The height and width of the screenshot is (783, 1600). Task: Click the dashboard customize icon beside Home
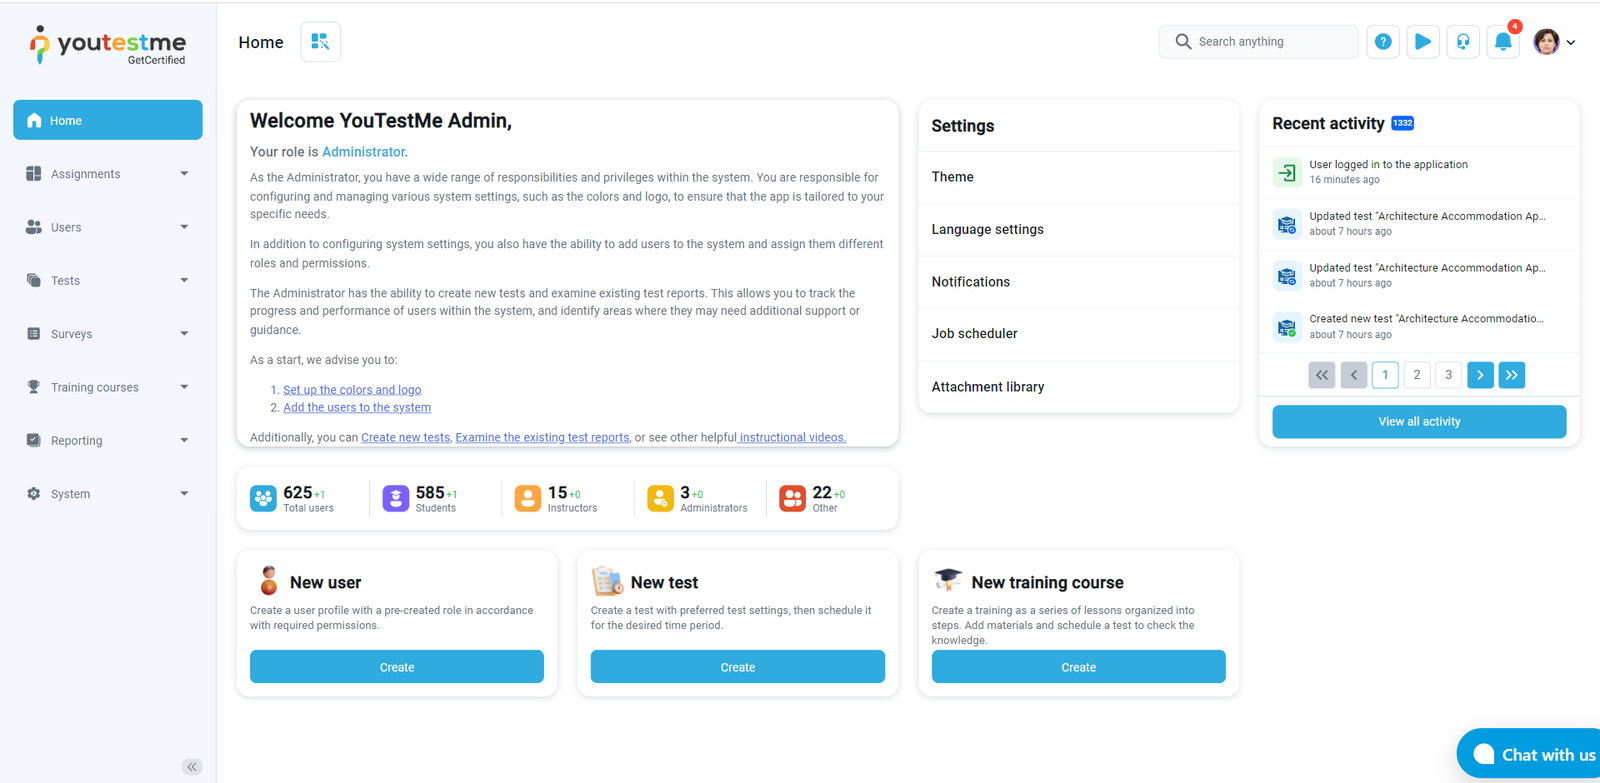pos(320,42)
